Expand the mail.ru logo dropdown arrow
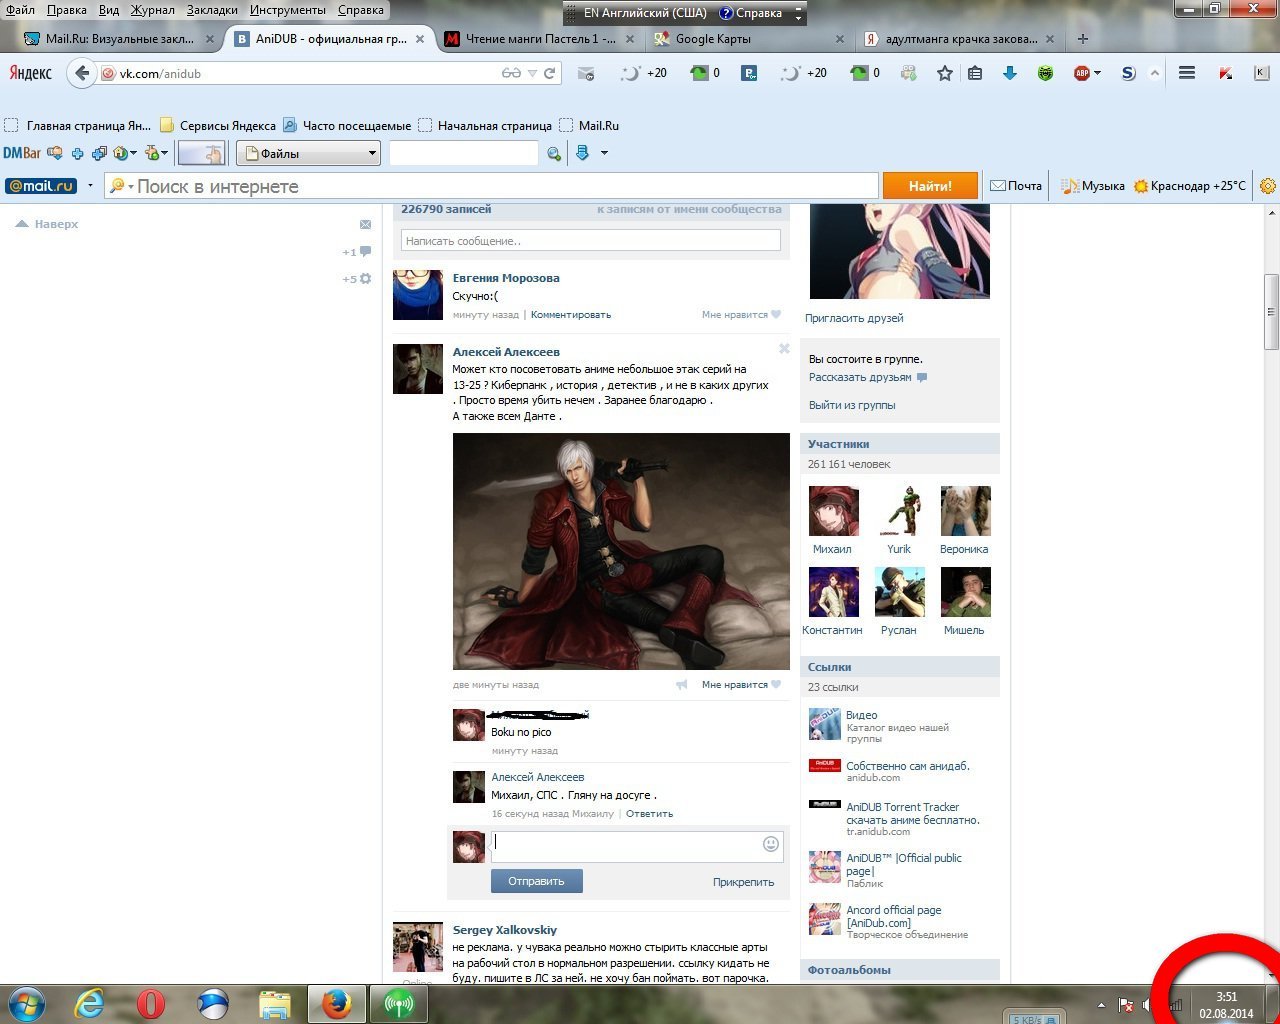The image size is (1280, 1024). [90, 186]
